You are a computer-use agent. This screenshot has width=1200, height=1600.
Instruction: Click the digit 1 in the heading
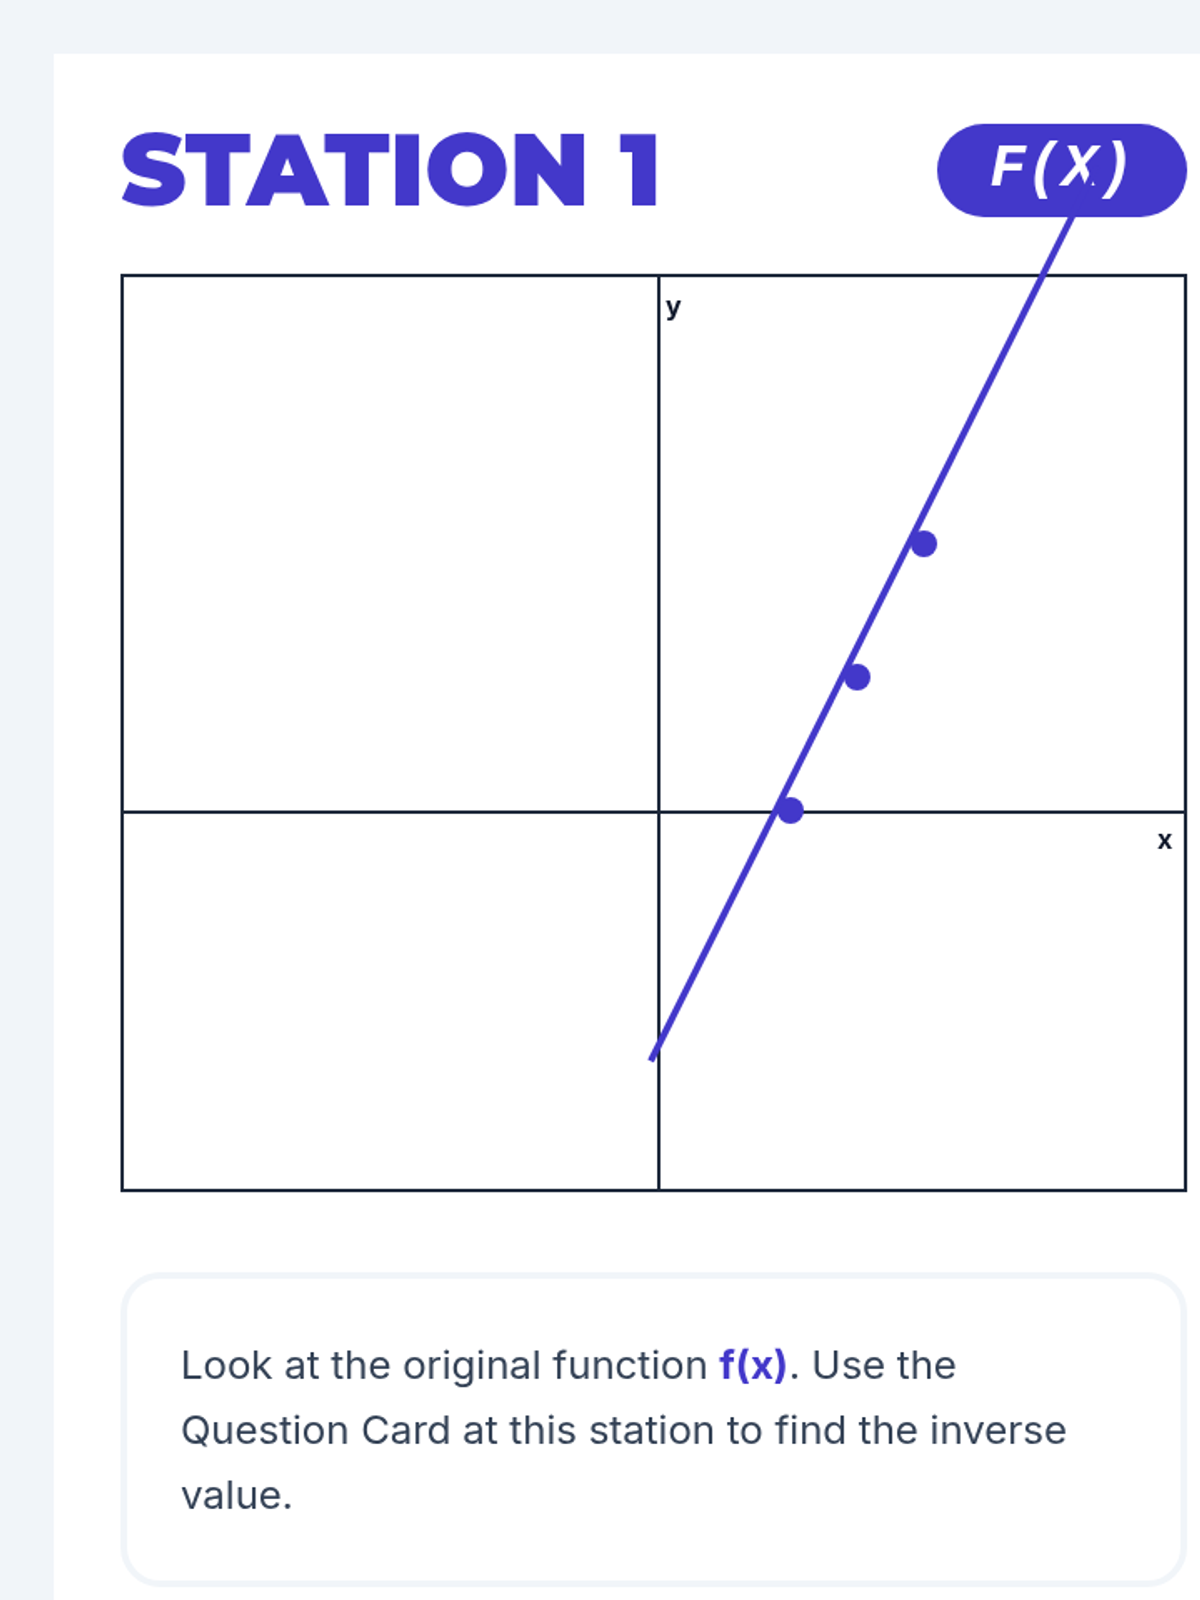[x=639, y=171]
